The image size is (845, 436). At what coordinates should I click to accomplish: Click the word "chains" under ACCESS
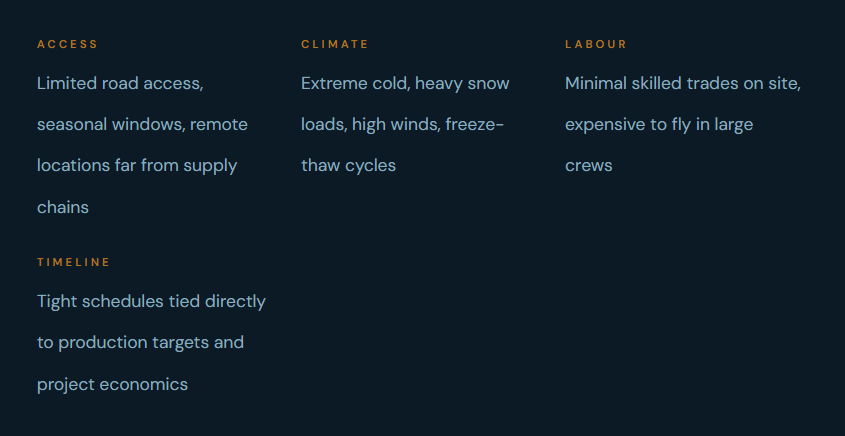point(63,207)
